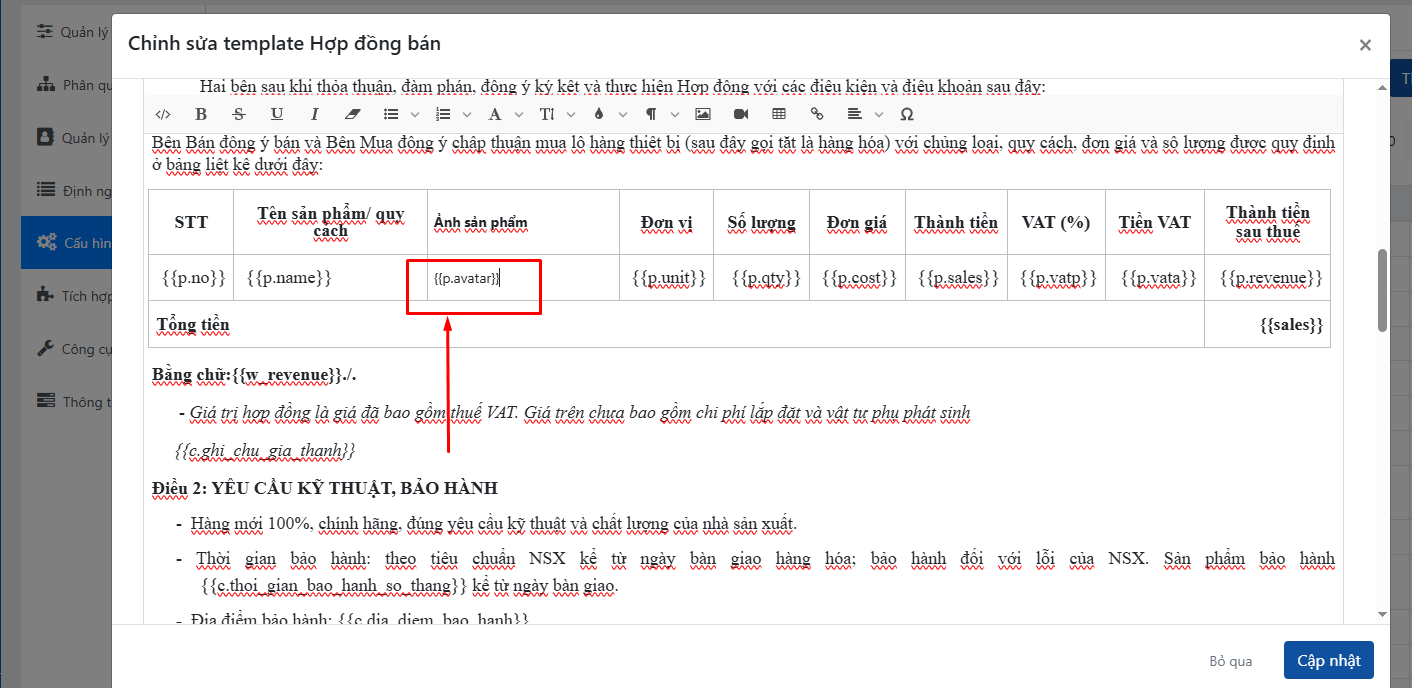Open the font size dropdown arrow

[571, 114]
